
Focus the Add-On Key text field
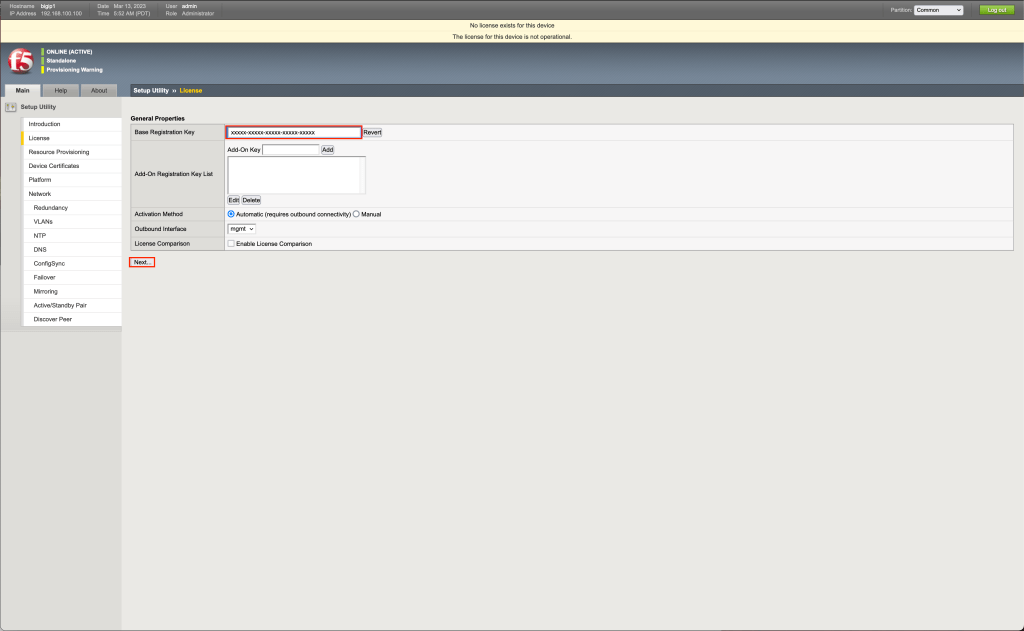pos(290,150)
